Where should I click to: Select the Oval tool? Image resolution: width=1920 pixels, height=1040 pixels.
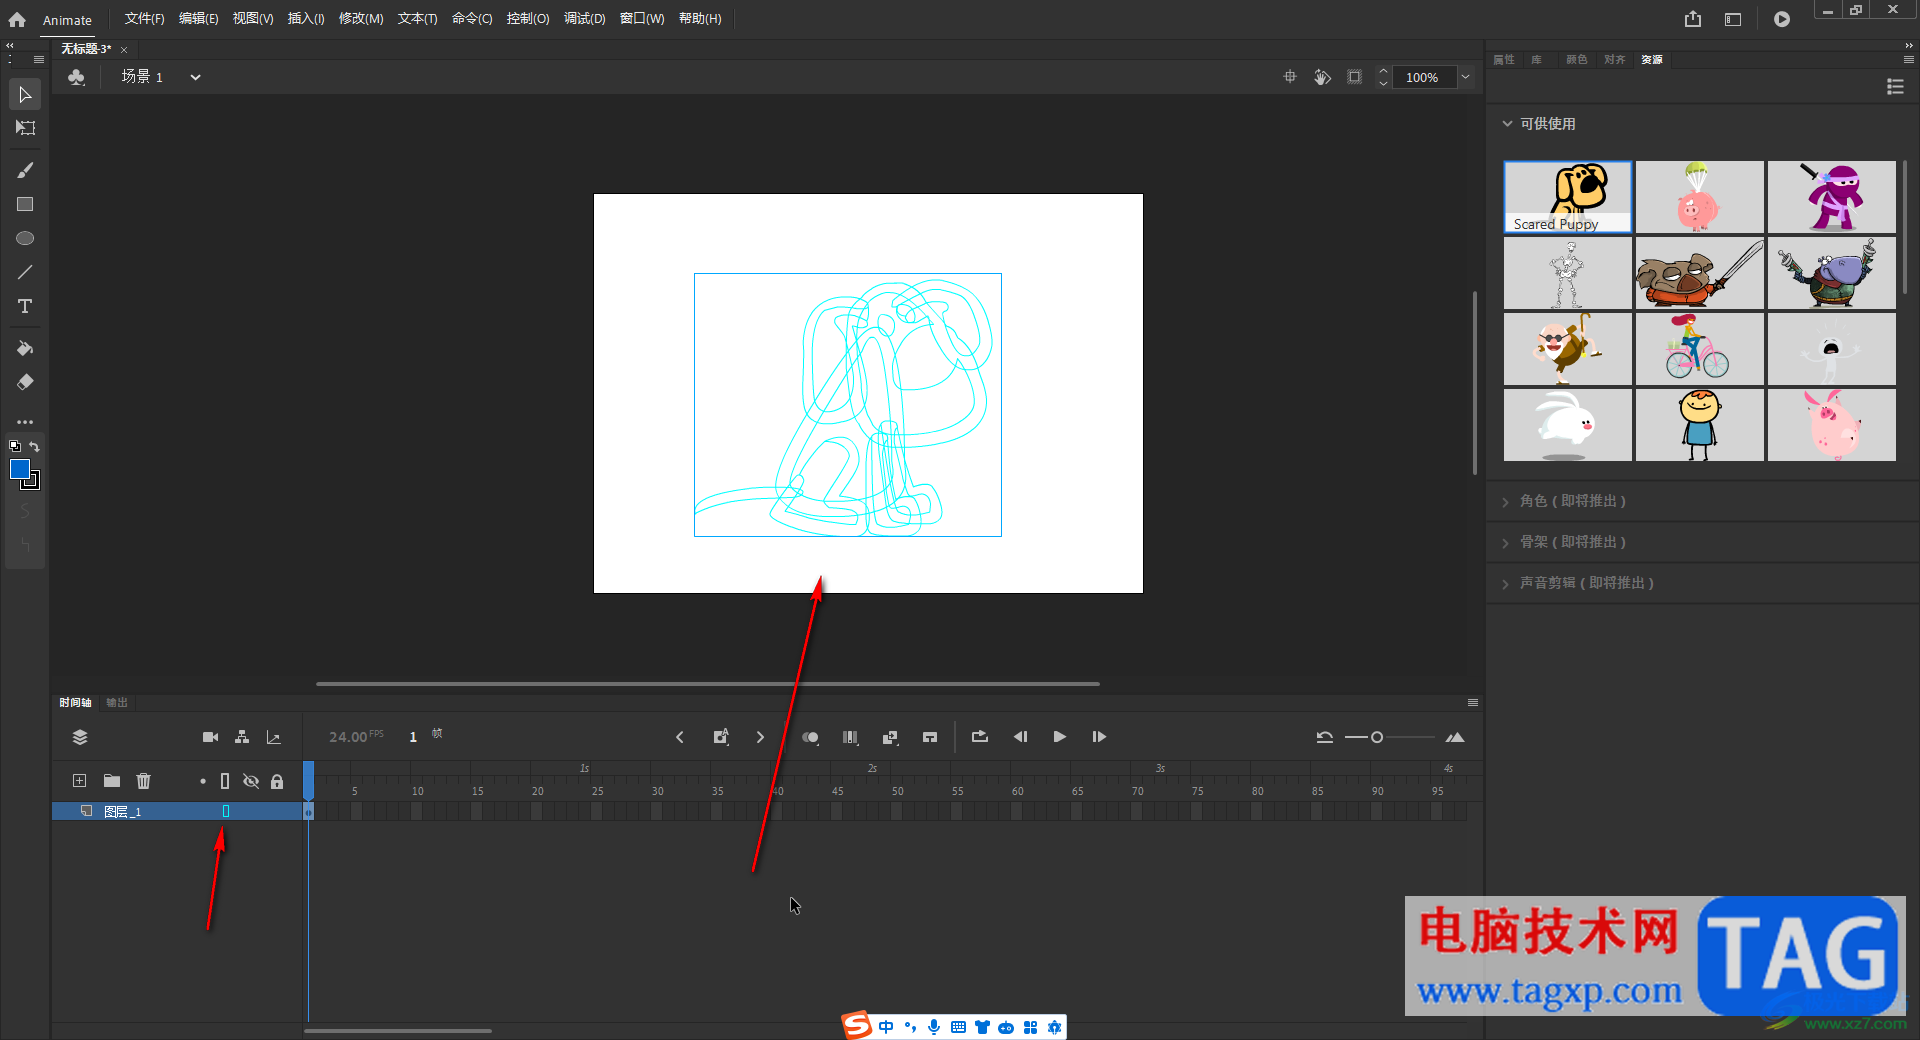25,238
